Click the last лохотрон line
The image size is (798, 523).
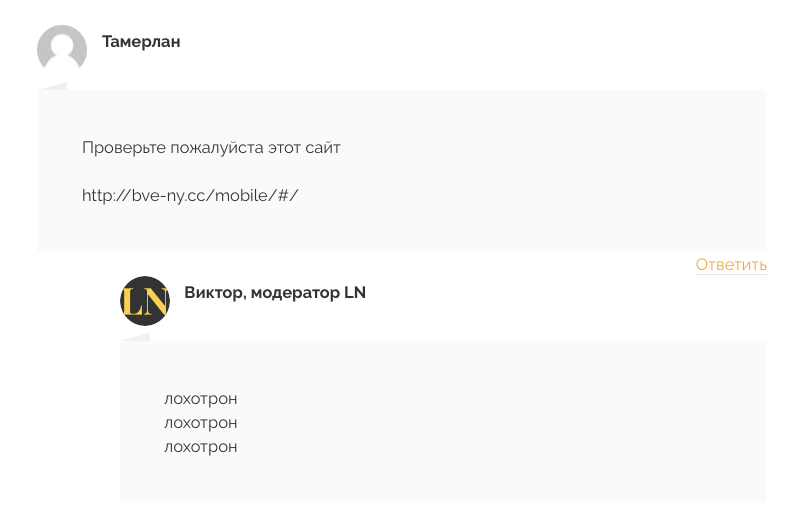tap(201, 447)
